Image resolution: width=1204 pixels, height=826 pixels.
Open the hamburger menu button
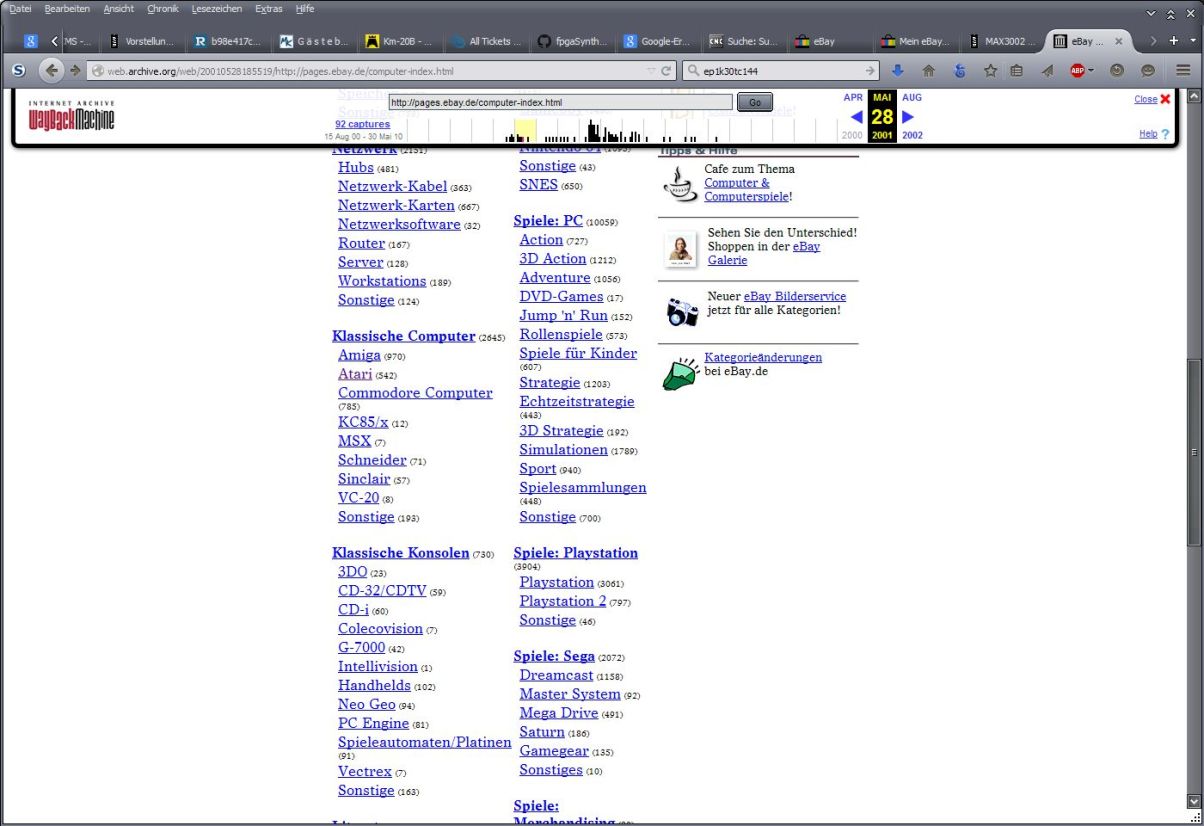[x=1183, y=71]
